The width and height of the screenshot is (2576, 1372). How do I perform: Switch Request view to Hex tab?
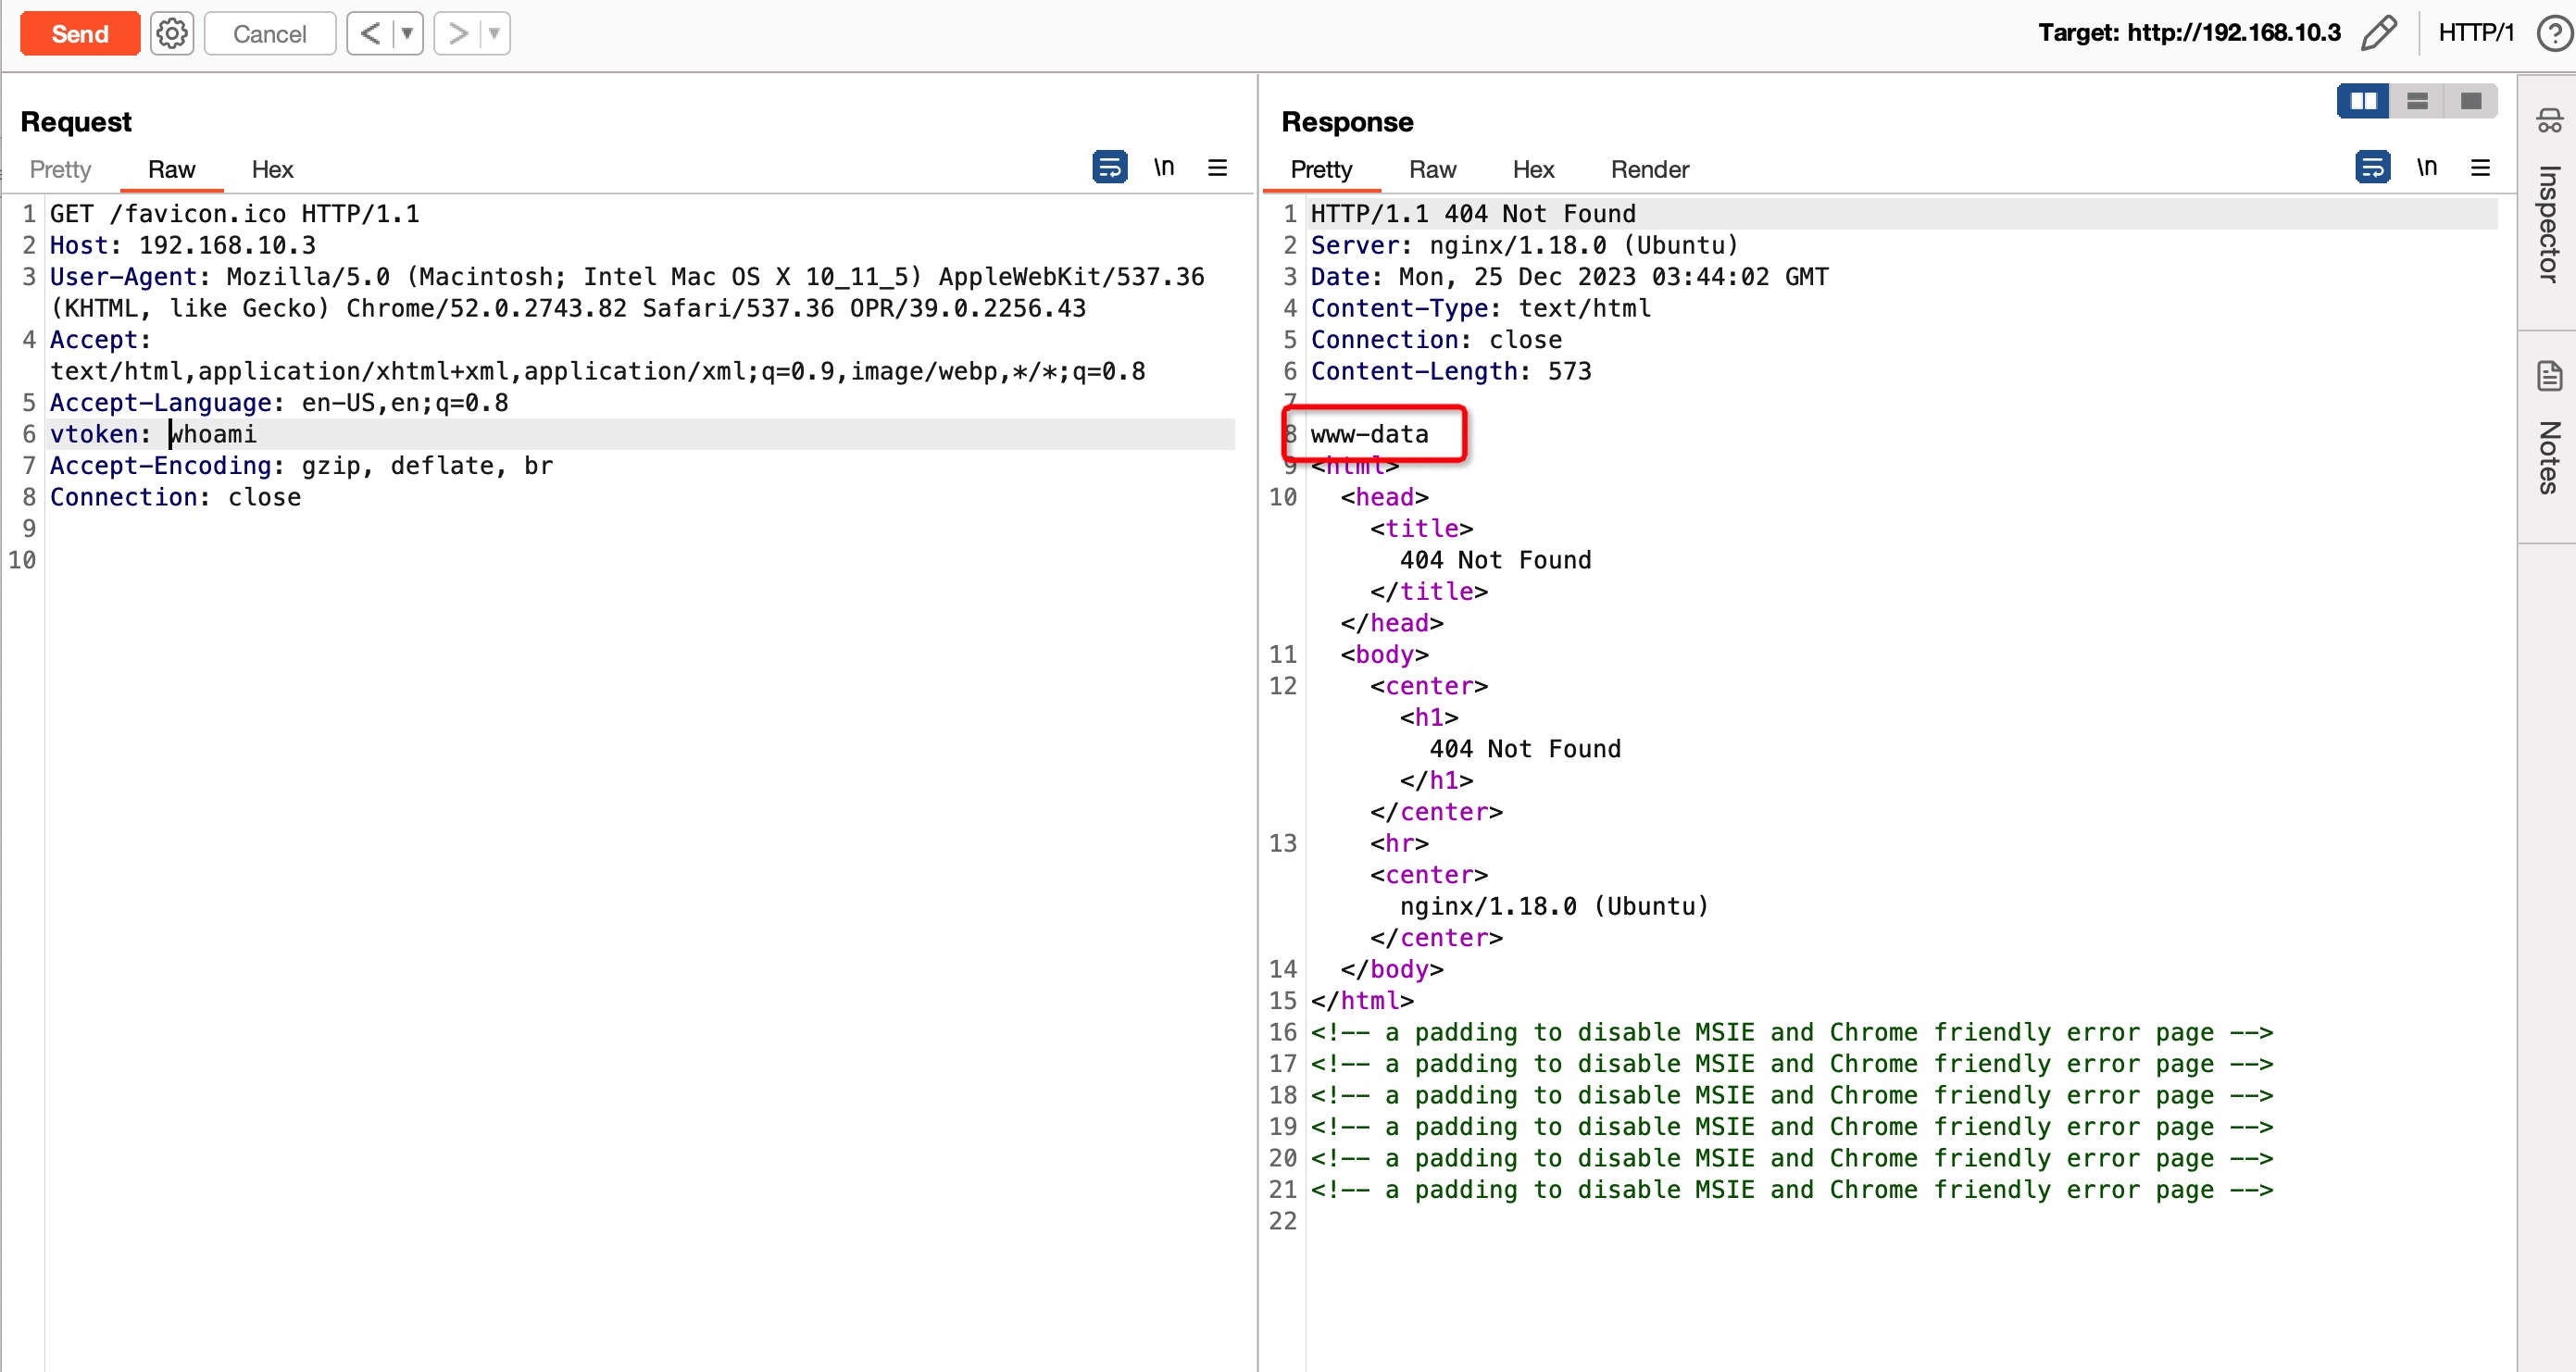click(x=272, y=169)
